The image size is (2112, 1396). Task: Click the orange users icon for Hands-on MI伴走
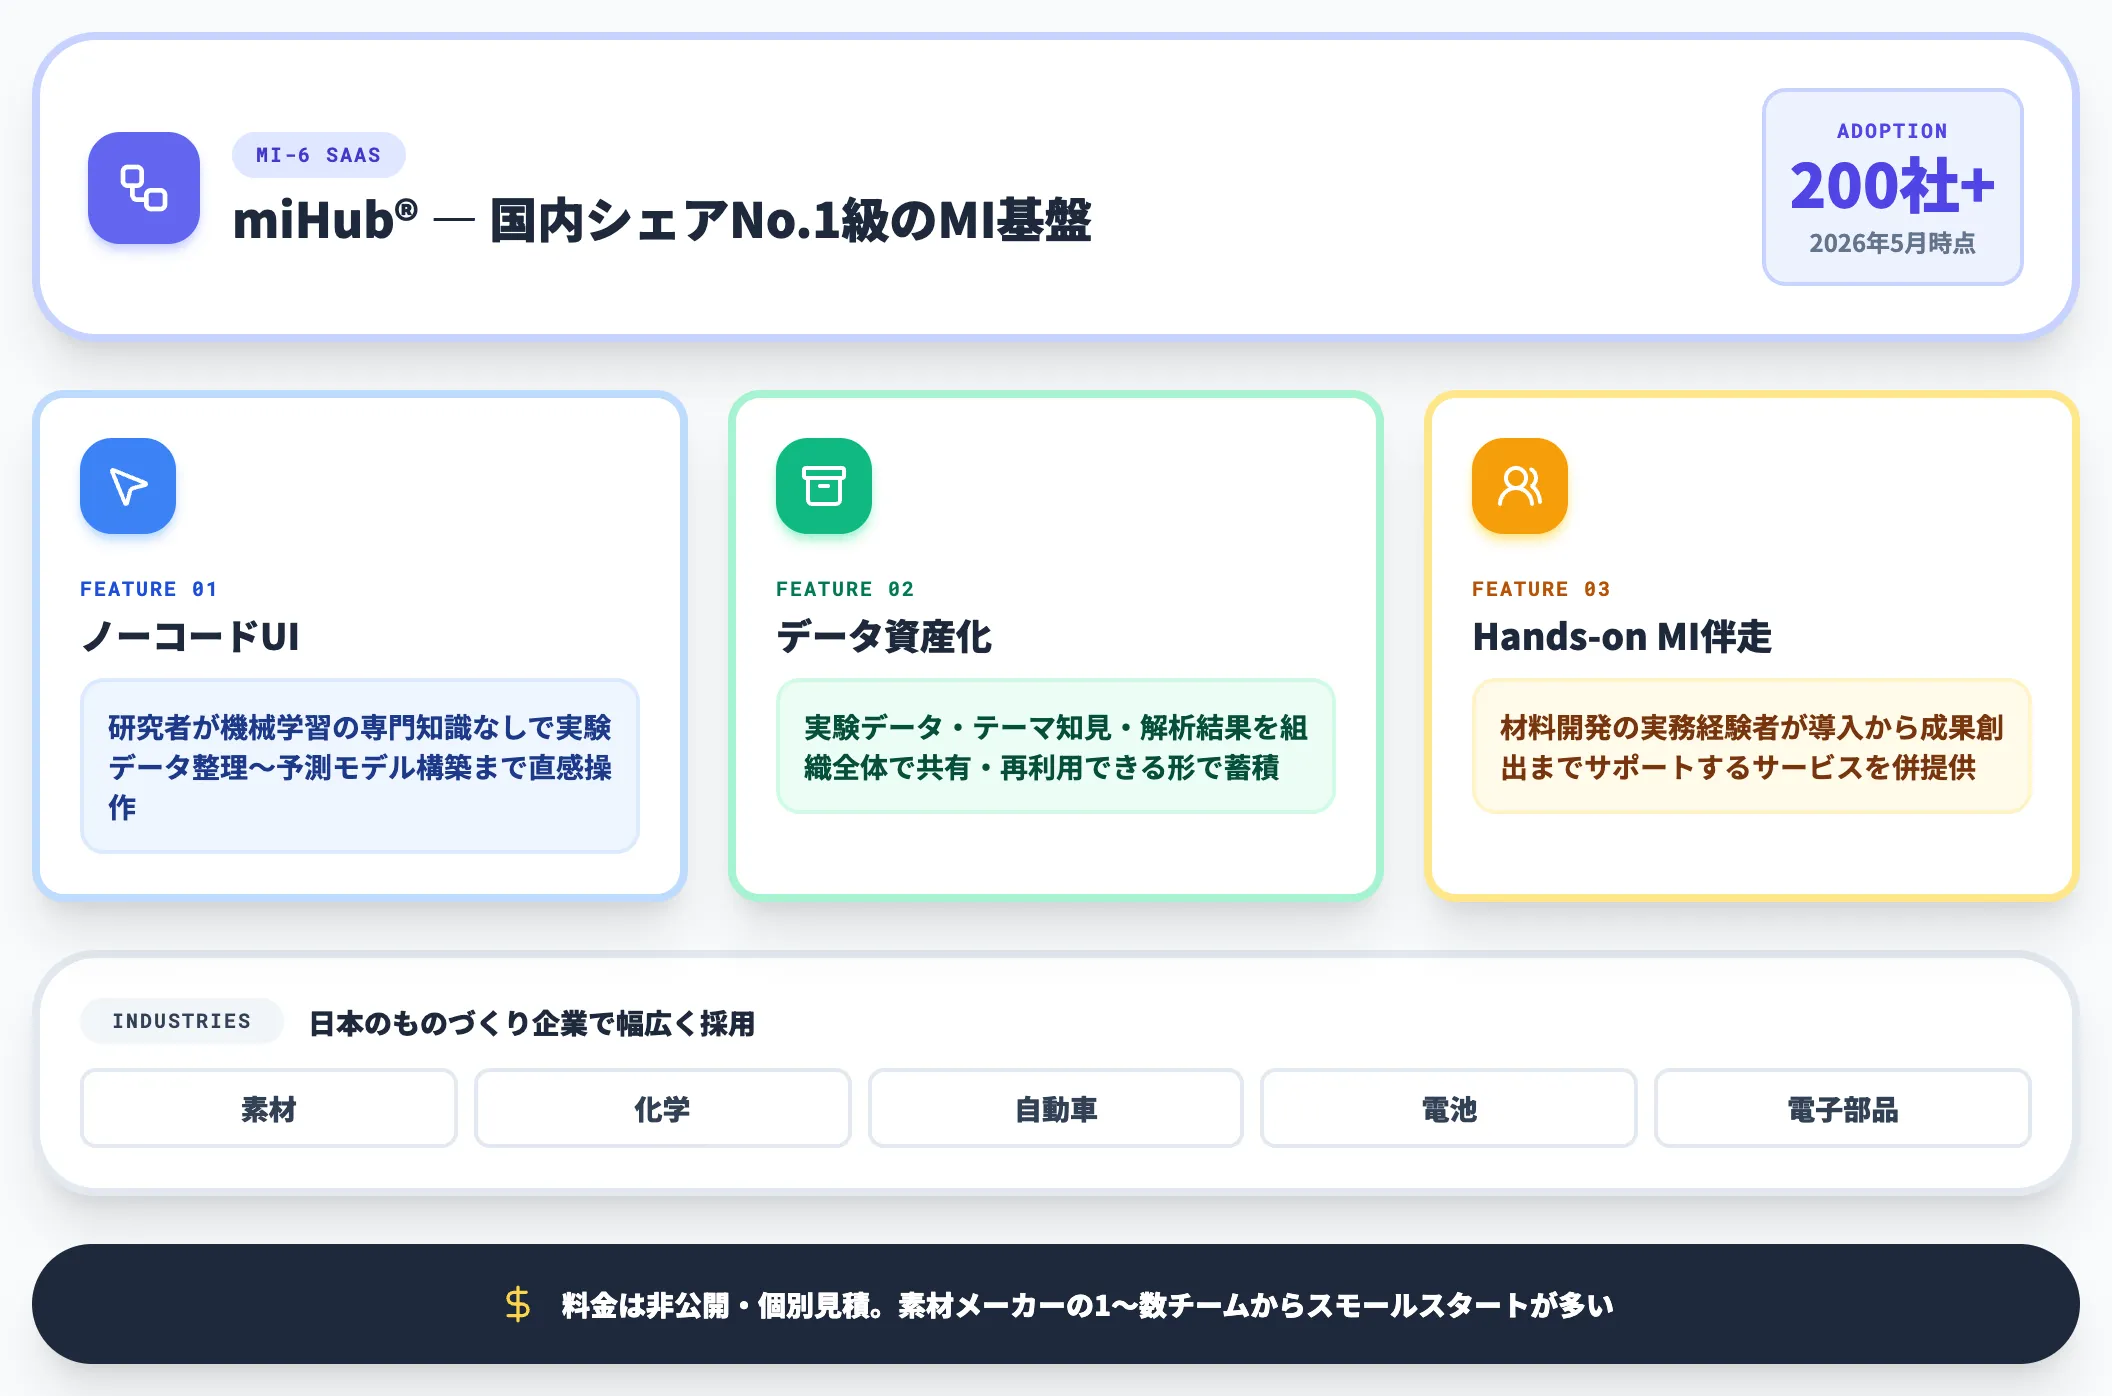pos(1520,486)
